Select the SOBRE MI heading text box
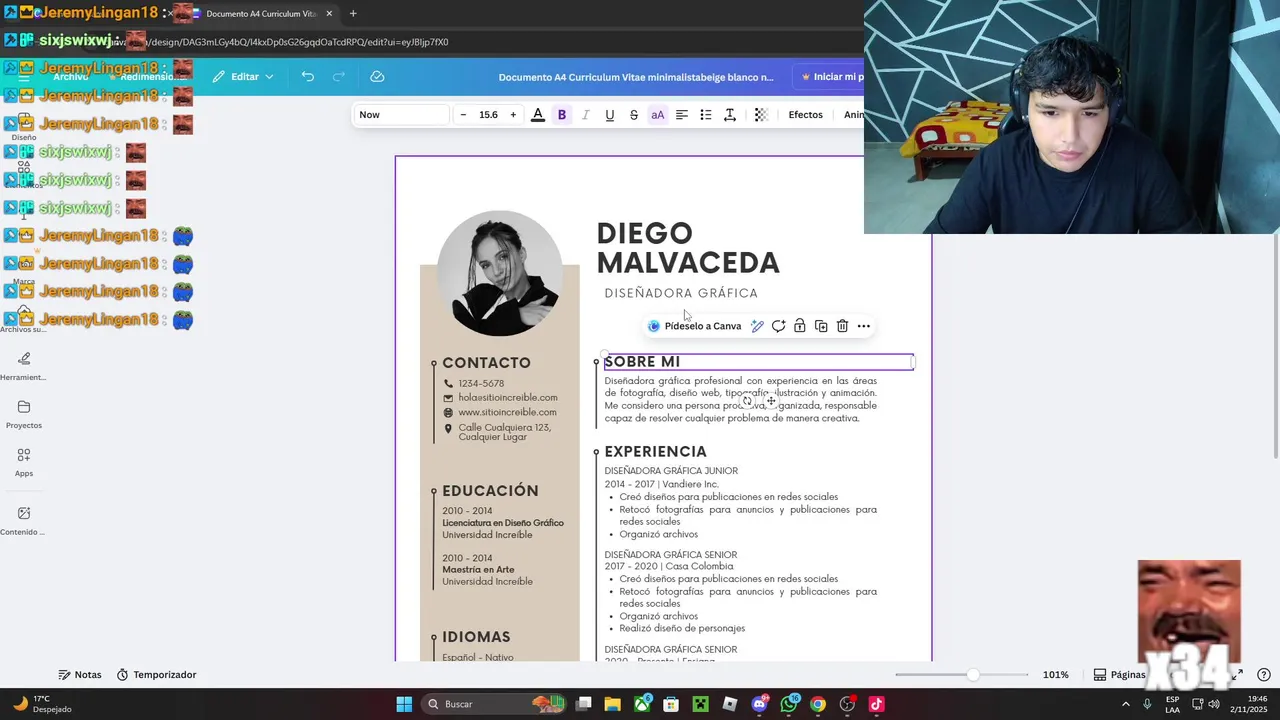Viewport: 1280px width, 720px height. (x=758, y=362)
